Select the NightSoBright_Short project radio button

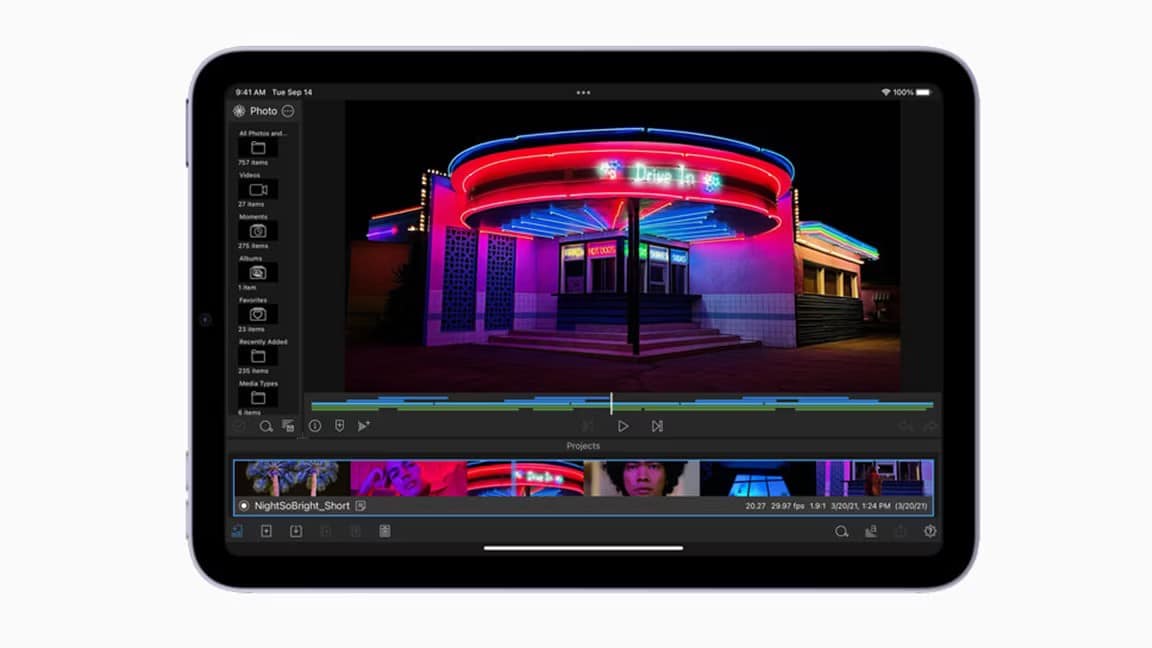tap(244, 506)
